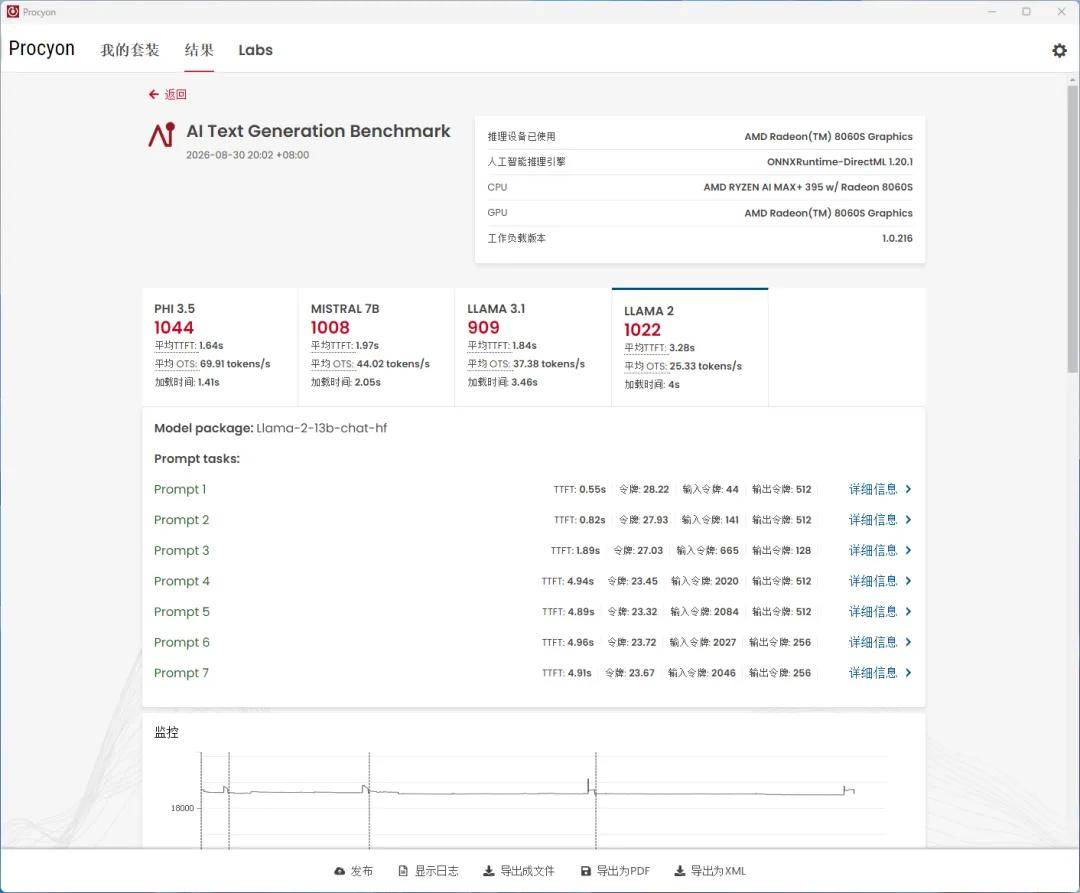
Task: Click the Llama-2-13b-chat-hf model package text
Action: 322,428
